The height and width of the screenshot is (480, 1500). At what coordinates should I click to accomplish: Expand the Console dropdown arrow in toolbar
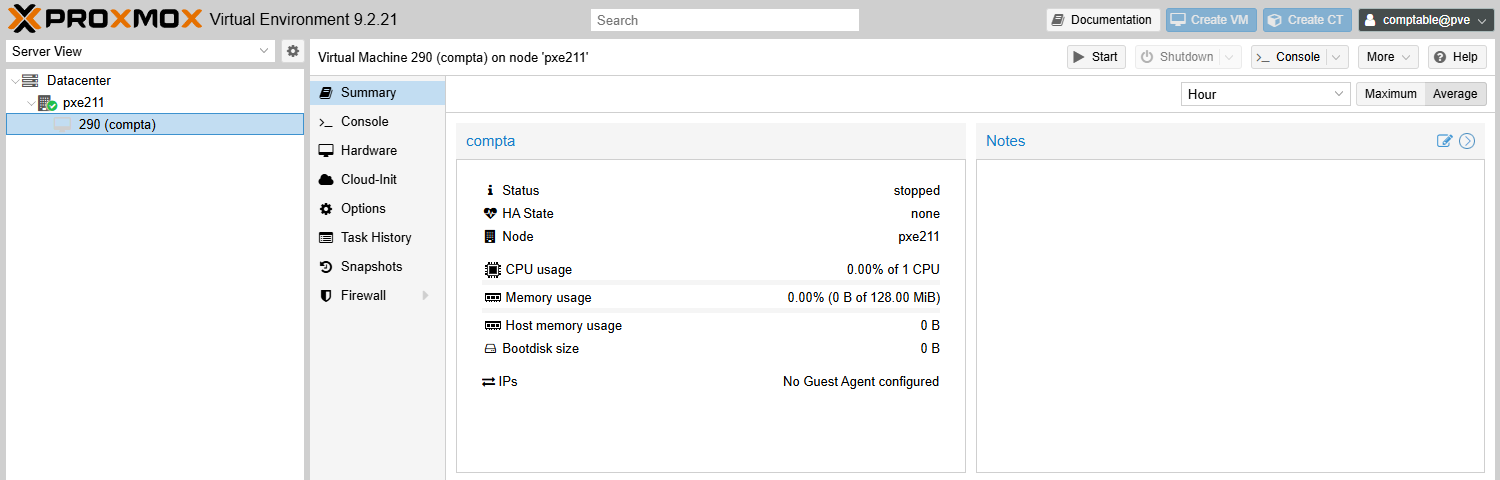coord(1337,57)
